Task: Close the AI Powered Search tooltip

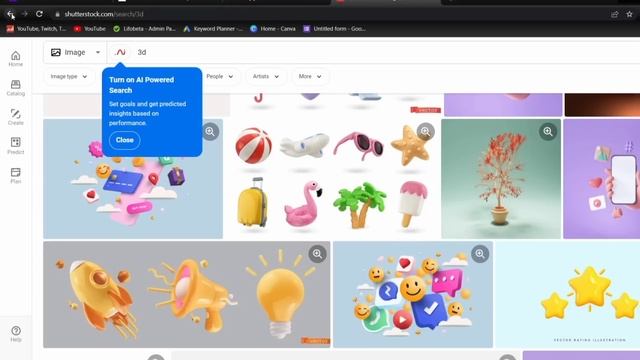Action: [x=124, y=140]
